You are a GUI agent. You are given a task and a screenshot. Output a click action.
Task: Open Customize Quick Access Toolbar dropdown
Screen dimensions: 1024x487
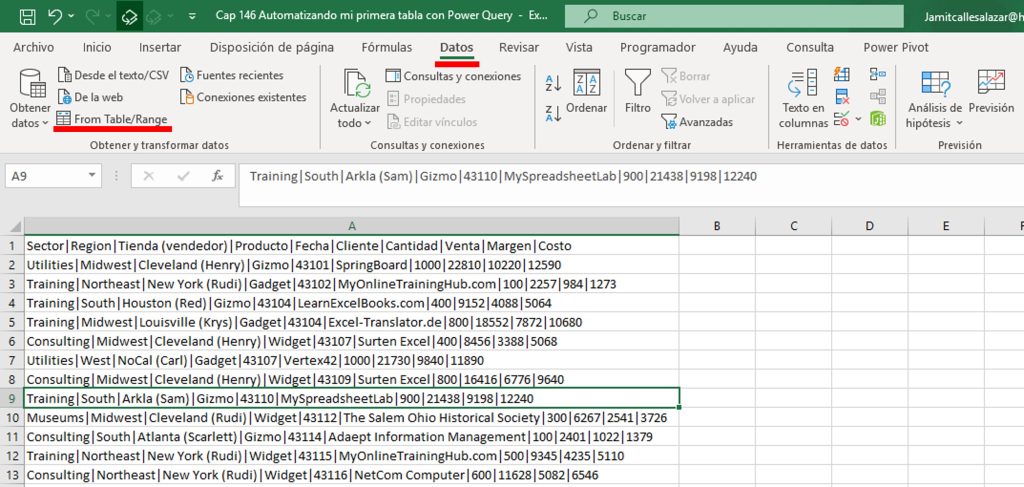click(x=191, y=16)
